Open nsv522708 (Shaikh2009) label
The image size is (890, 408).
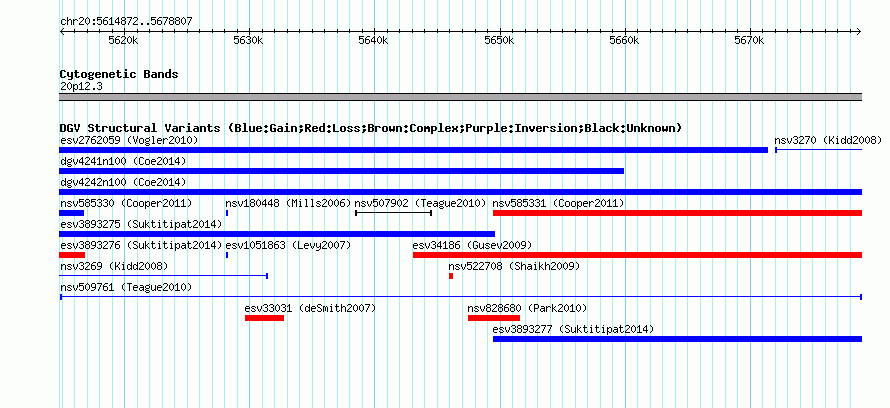pyautogui.click(x=514, y=266)
